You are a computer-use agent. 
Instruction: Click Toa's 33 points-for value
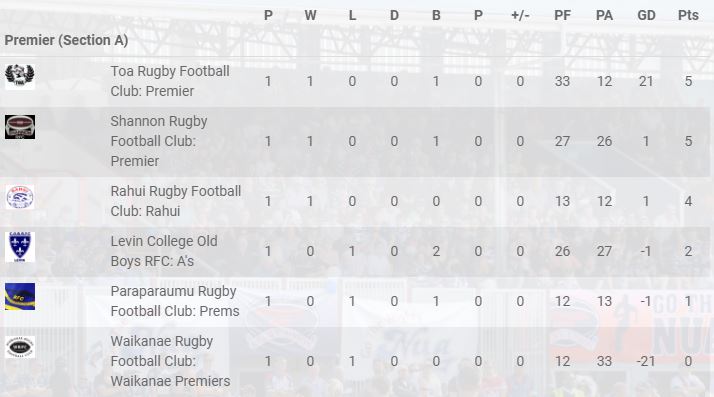(562, 81)
